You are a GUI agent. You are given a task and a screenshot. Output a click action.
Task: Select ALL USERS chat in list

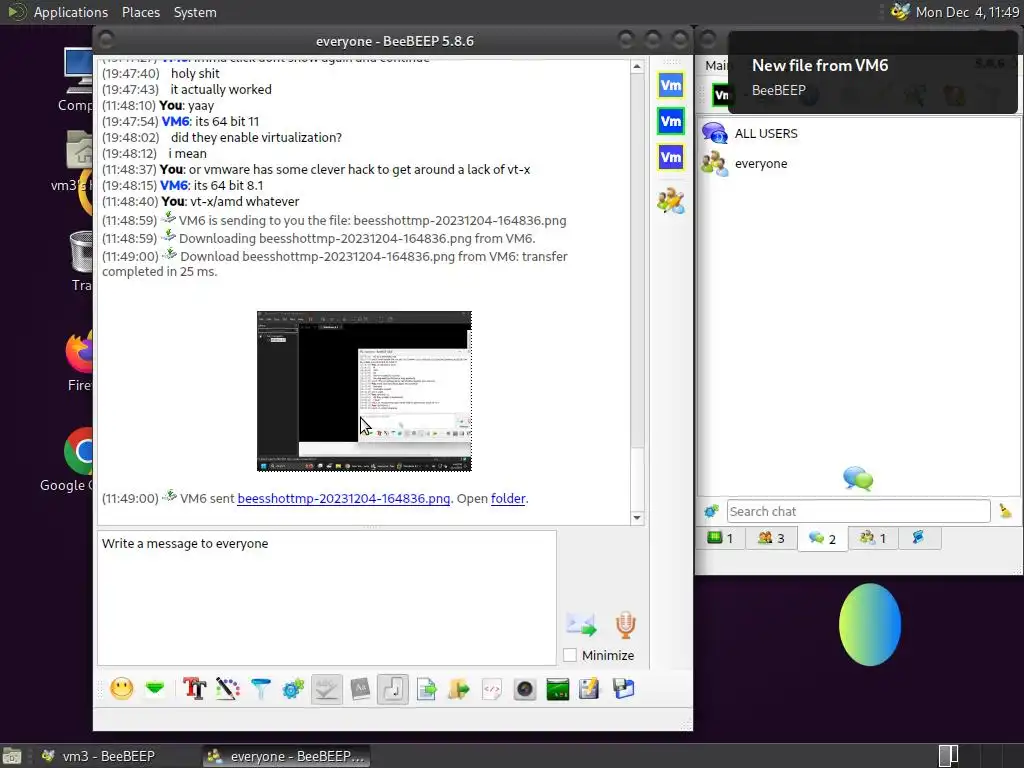858,133
